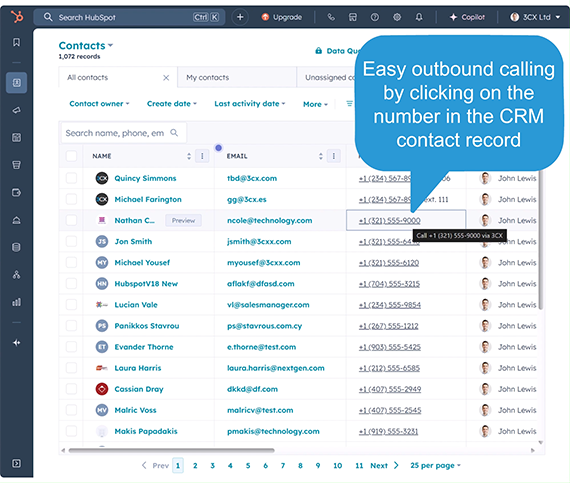The image size is (570, 483).
Task: Click the vertical table scrollbar
Action: pyautogui.click(x=541, y=240)
